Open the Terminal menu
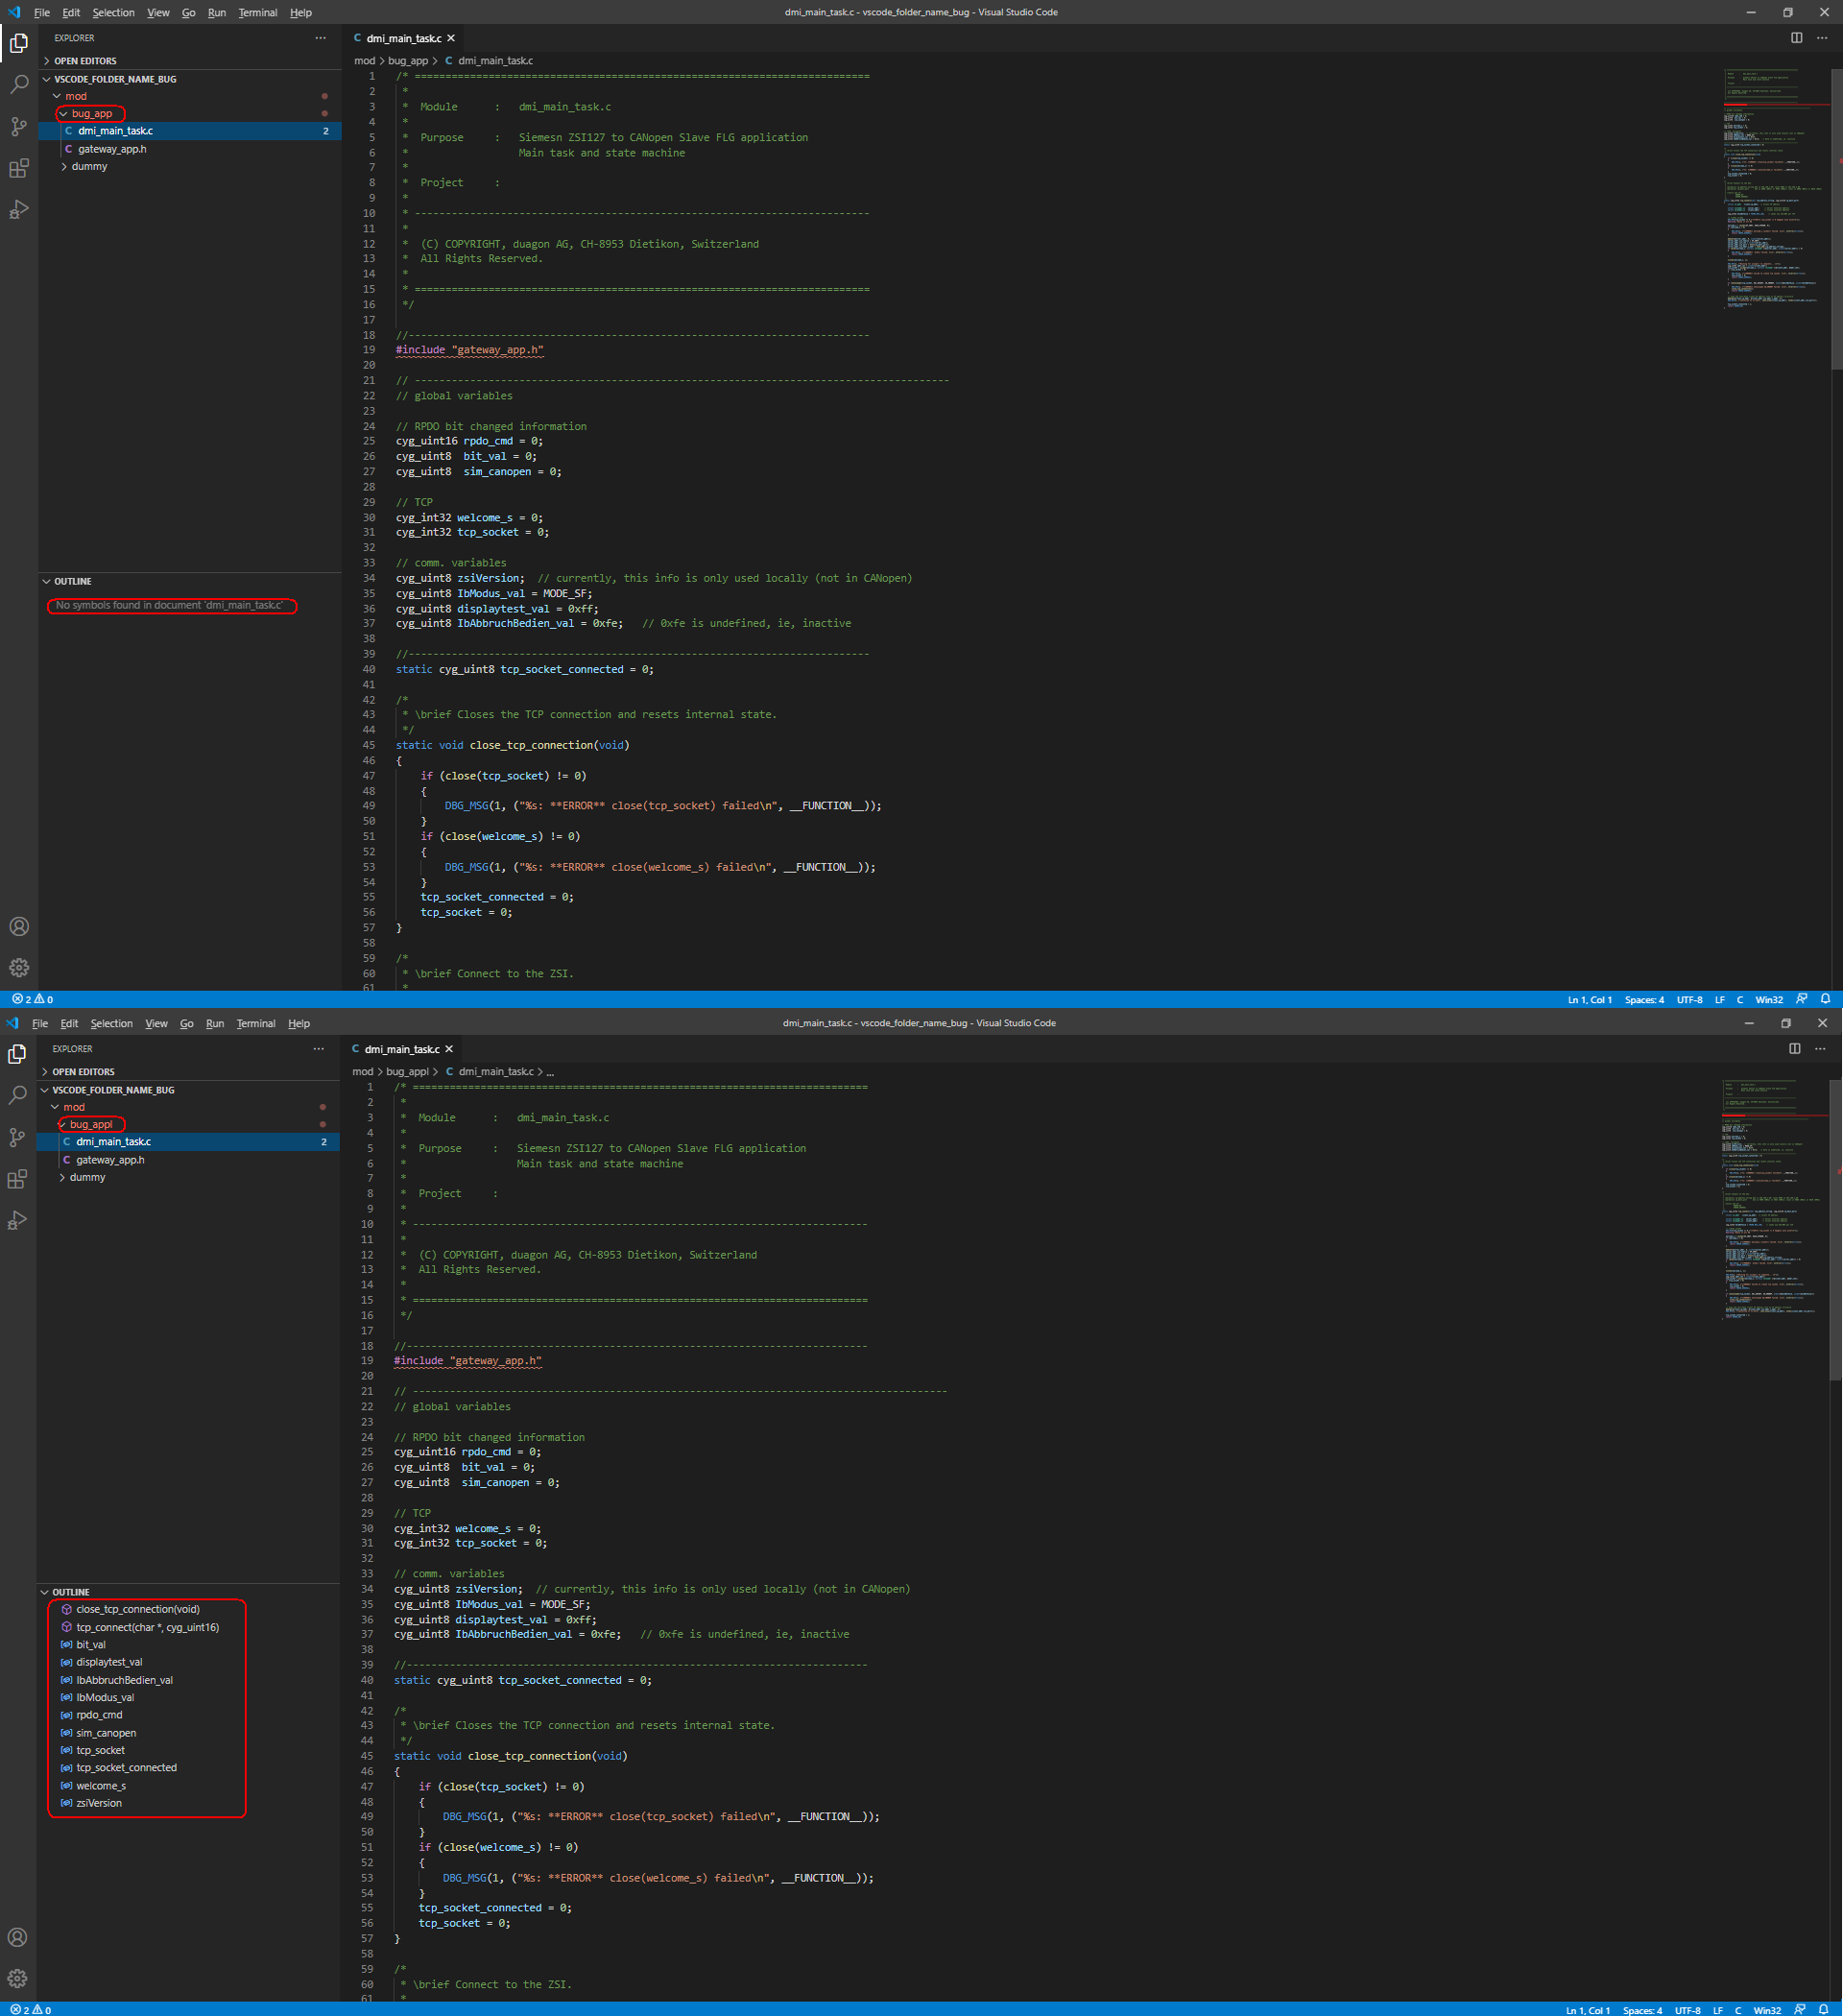The width and height of the screenshot is (1843, 2016). [257, 12]
